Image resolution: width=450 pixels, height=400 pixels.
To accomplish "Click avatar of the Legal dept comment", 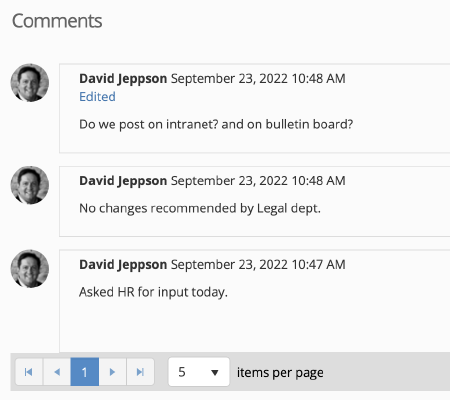I will [x=30, y=185].
